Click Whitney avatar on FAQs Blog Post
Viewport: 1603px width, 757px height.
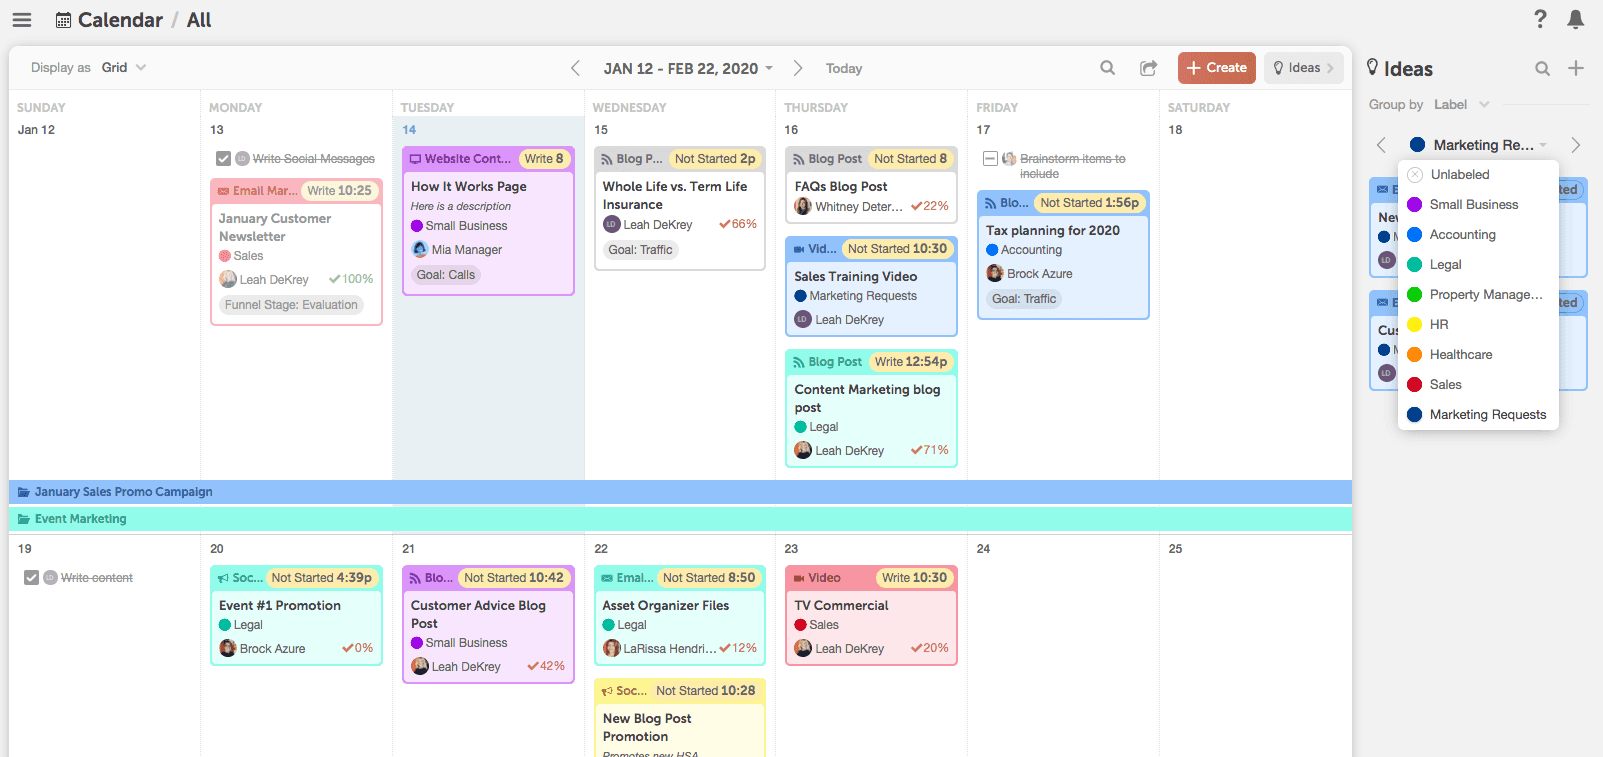(803, 206)
